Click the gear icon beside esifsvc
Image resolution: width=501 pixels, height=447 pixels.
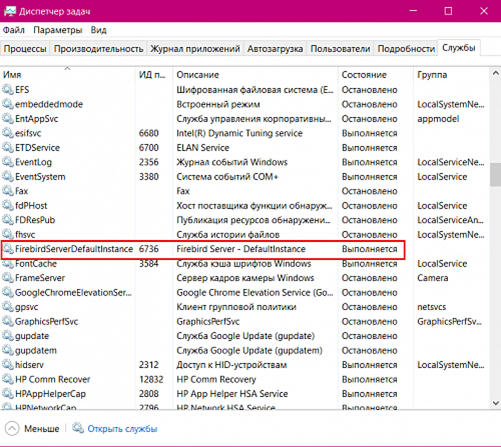(x=7, y=133)
